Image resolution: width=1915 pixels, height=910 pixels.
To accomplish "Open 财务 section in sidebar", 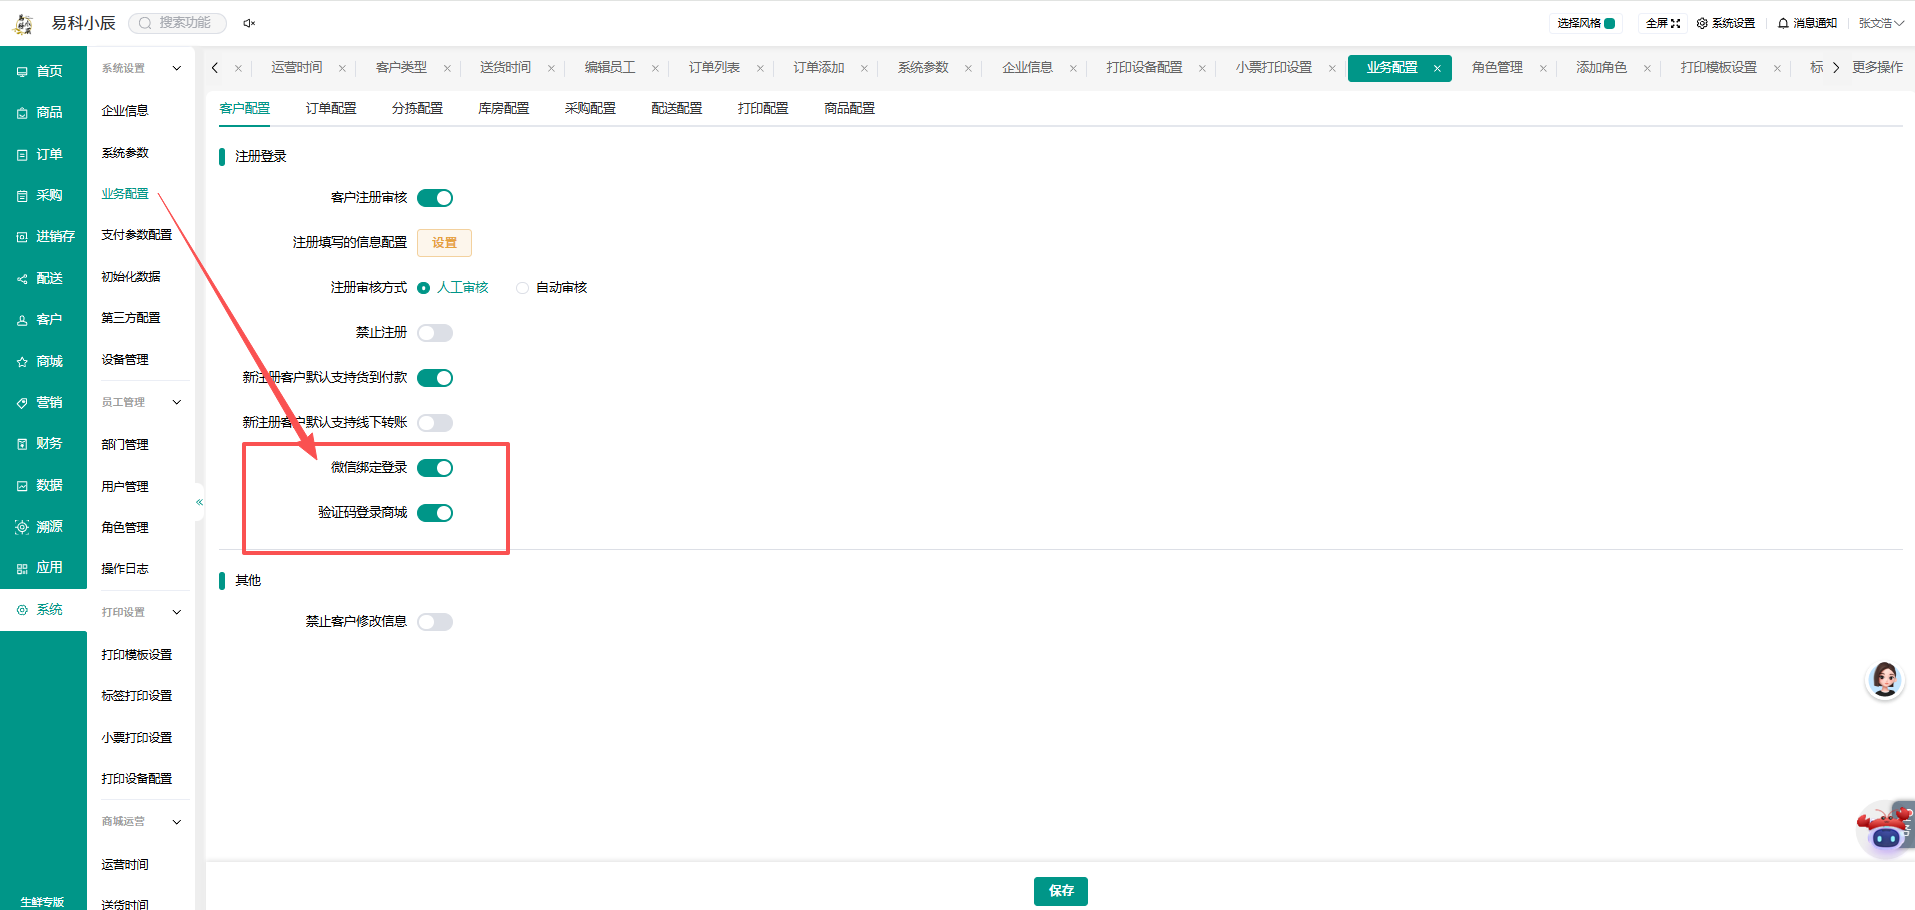I will (x=42, y=443).
